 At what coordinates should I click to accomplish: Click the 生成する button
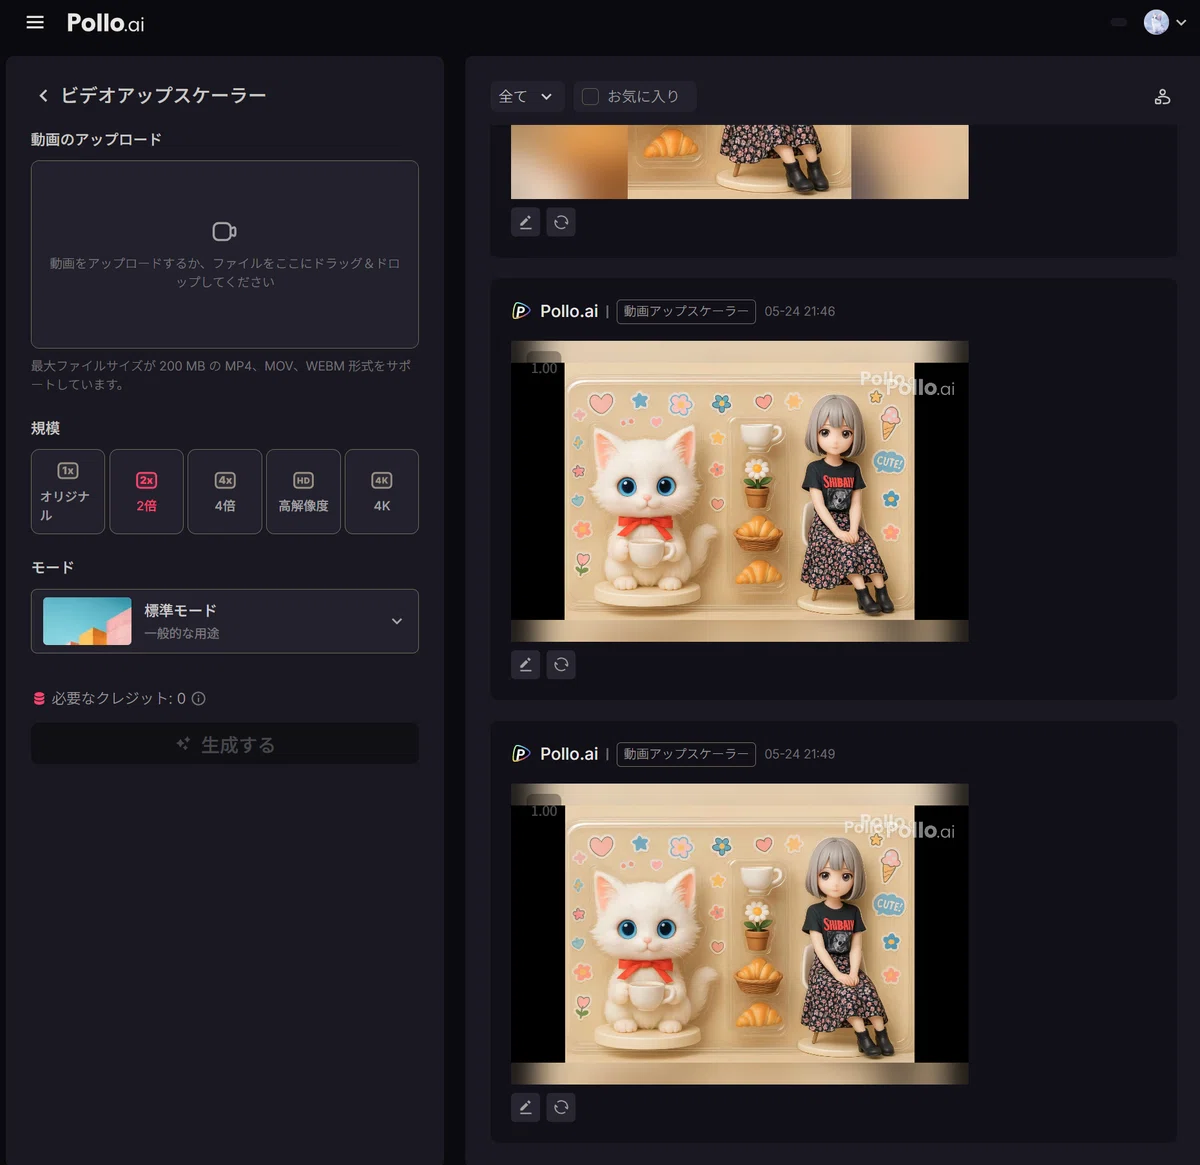[x=225, y=744]
